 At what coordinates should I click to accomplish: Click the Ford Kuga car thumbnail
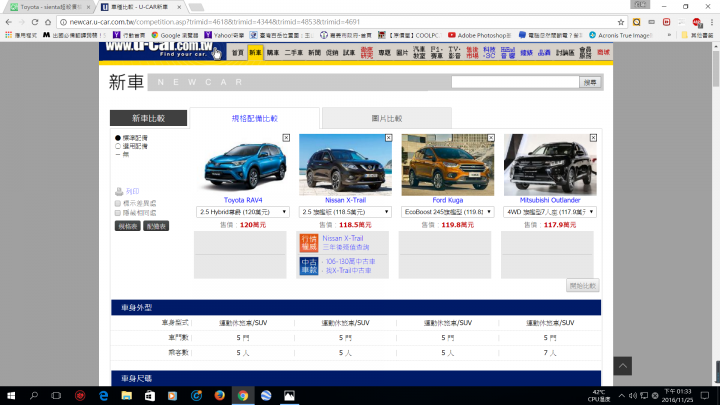point(448,165)
